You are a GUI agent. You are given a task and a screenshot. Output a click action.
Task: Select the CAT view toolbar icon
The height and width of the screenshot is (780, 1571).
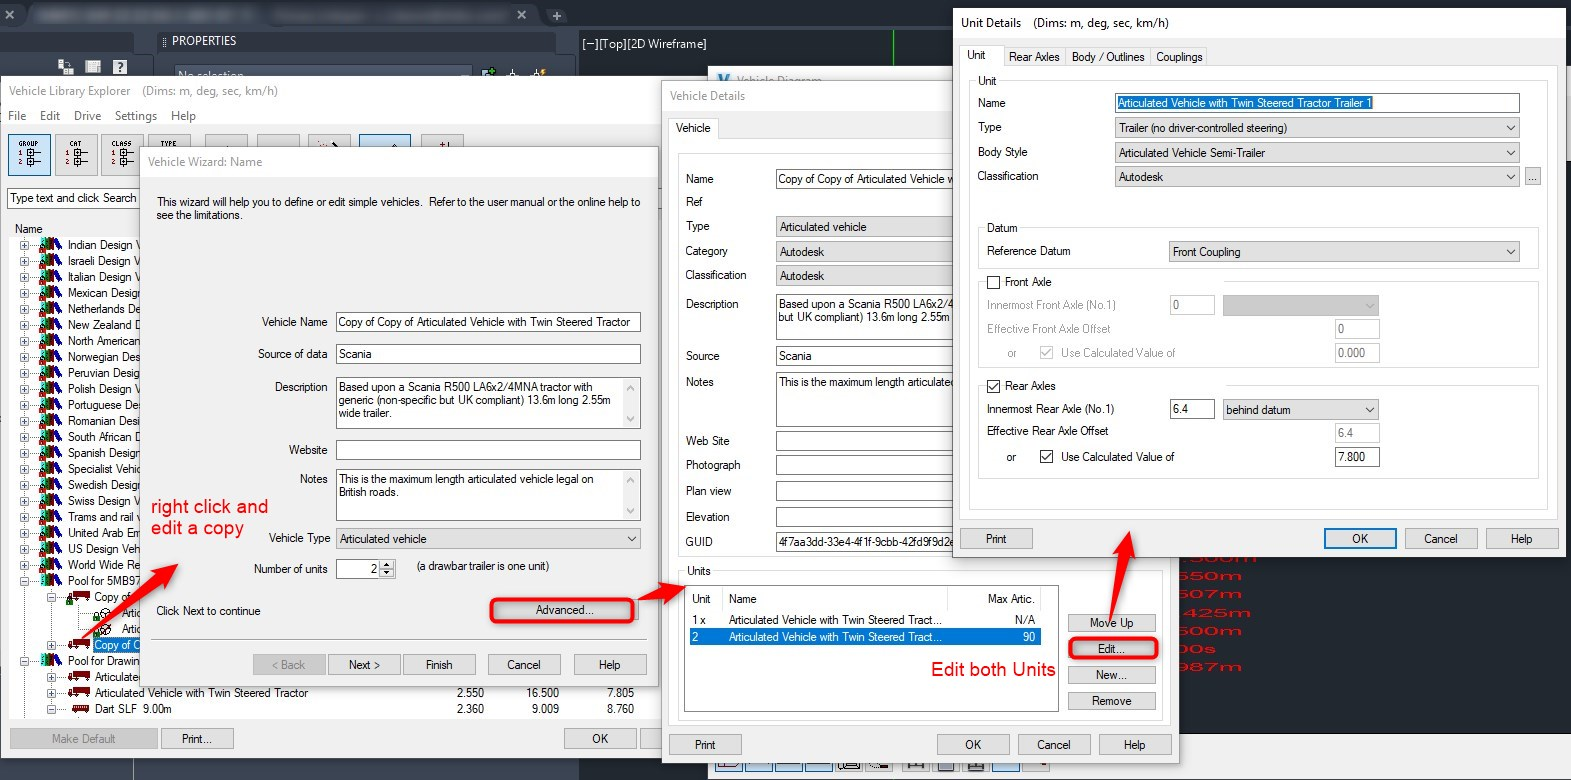[x=76, y=155]
